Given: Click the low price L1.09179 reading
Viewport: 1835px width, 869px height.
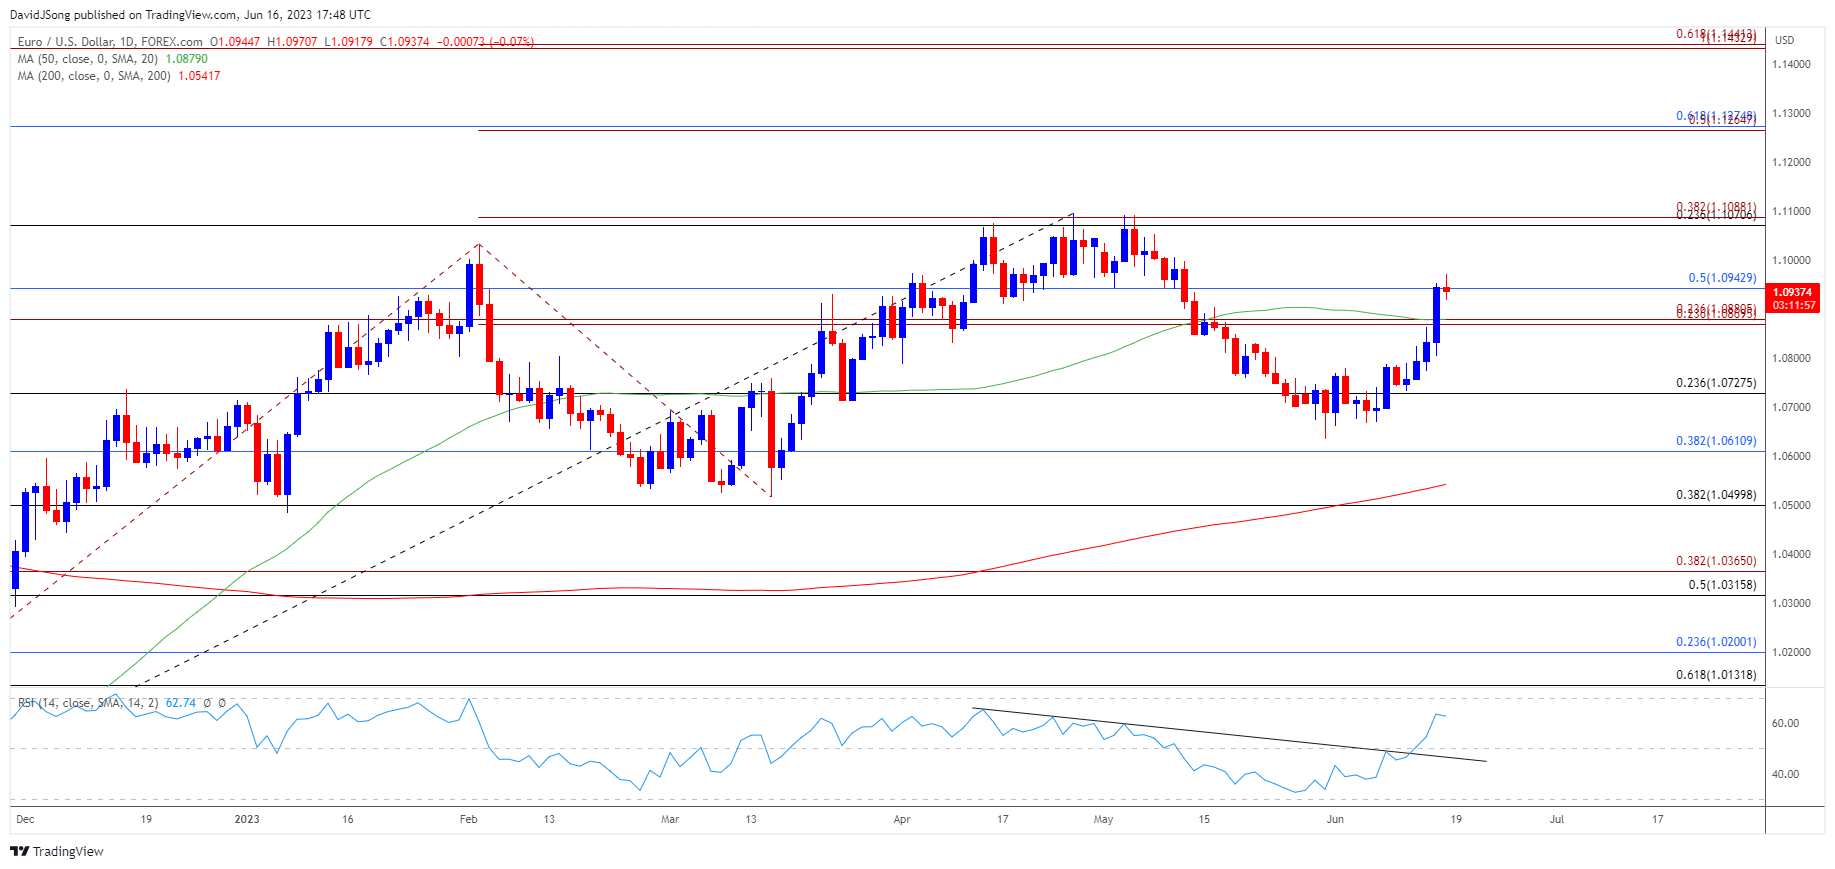Looking at the screenshot, I should pyautogui.click(x=348, y=42).
